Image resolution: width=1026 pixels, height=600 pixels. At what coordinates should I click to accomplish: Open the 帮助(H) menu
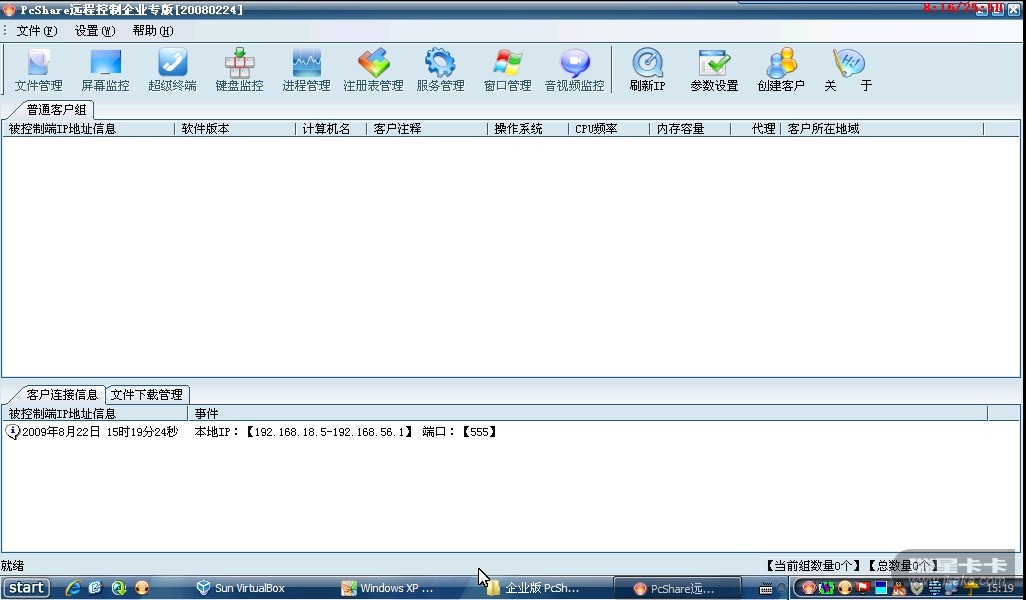click(x=152, y=31)
